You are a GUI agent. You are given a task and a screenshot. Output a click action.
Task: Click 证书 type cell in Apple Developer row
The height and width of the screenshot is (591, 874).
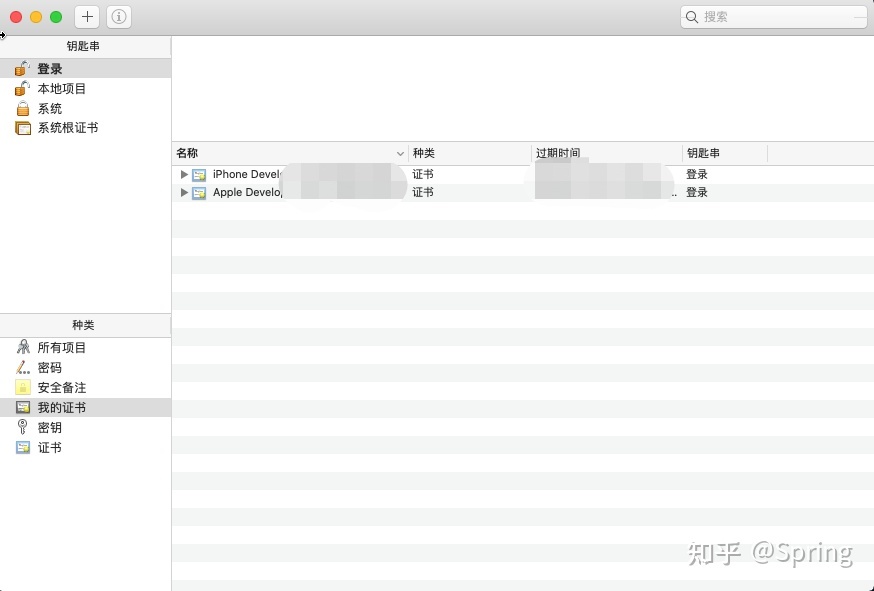(423, 192)
